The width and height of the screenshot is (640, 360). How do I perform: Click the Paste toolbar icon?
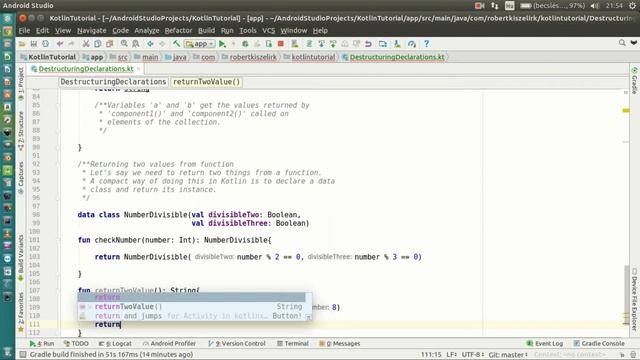tap(109, 44)
